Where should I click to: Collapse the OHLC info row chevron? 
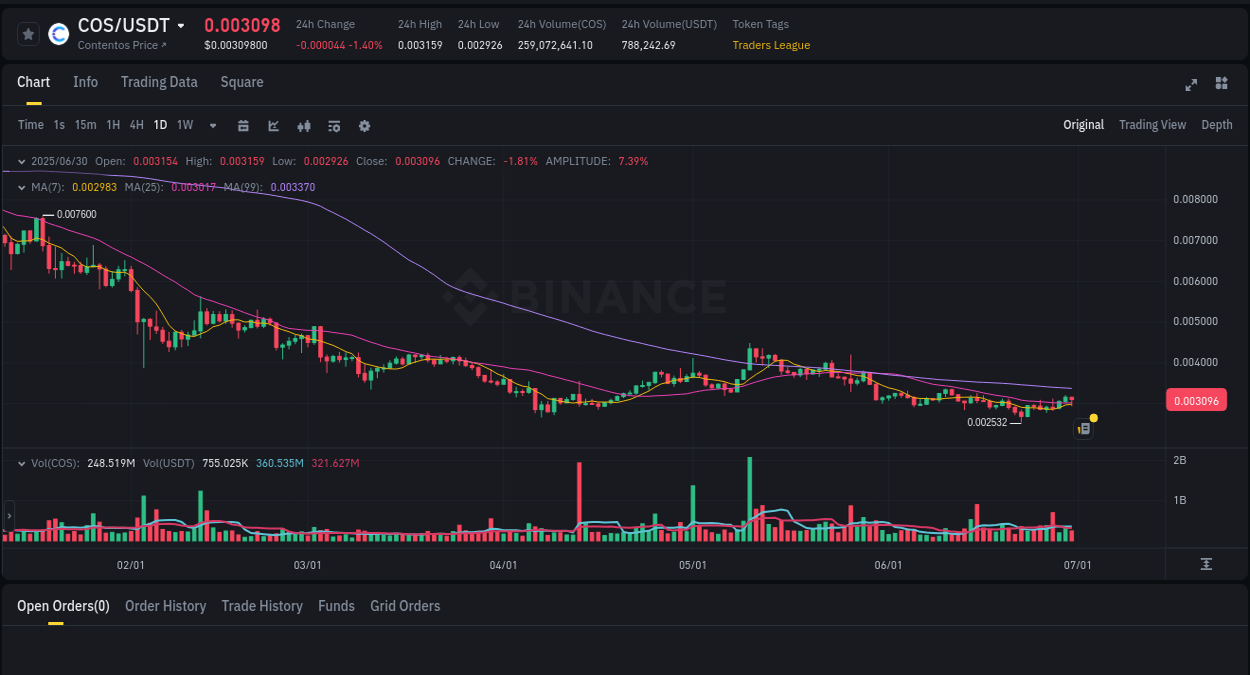click(x=20, y=160)
